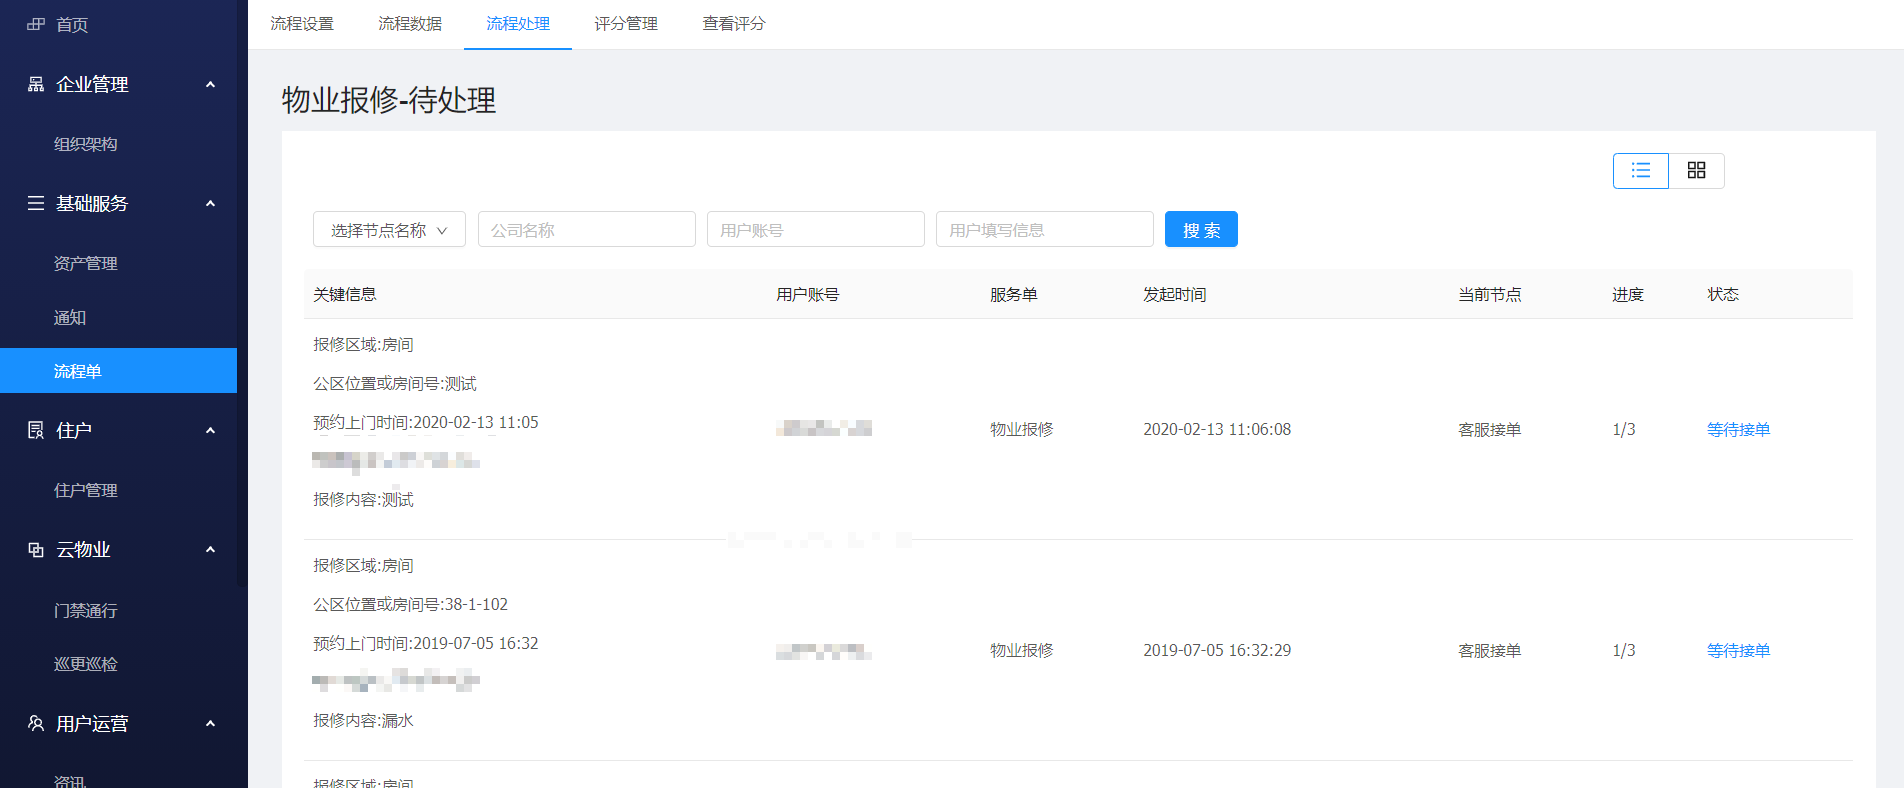Click the home icon beside 首页
Viewport: 1904px width, 788px height.
[36, 24]
